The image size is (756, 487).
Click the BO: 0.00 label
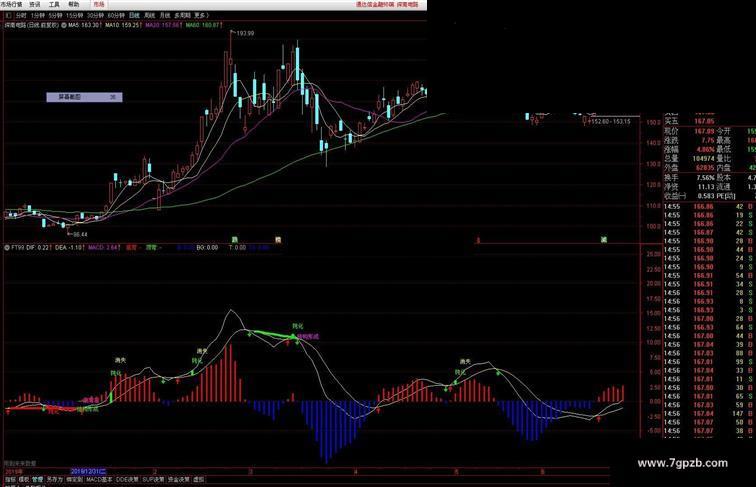coord(207,247)
